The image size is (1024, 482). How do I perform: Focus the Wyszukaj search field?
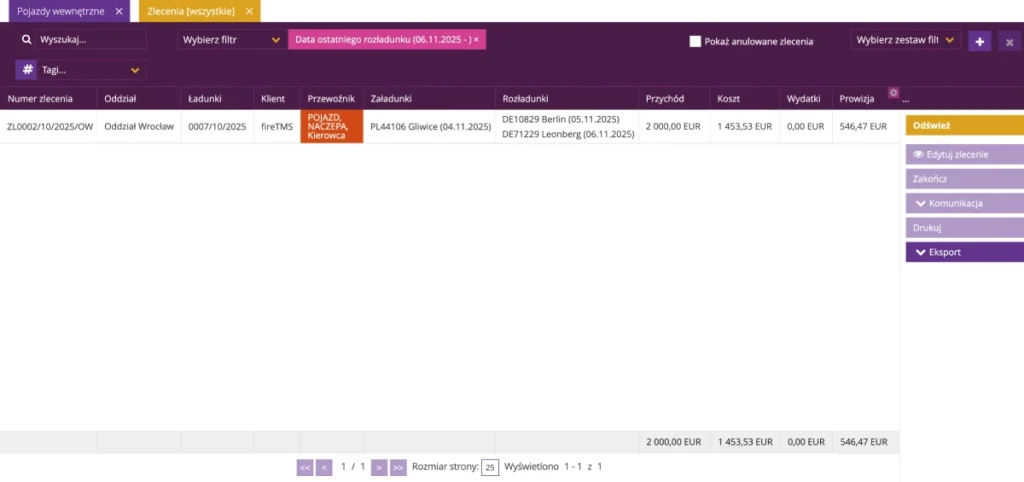(x=90, y=39)
